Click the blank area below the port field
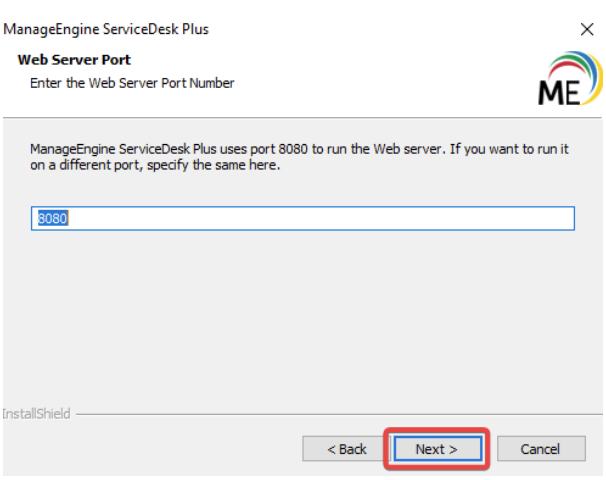Screen dimensions: 606x480 coord(300,310)
